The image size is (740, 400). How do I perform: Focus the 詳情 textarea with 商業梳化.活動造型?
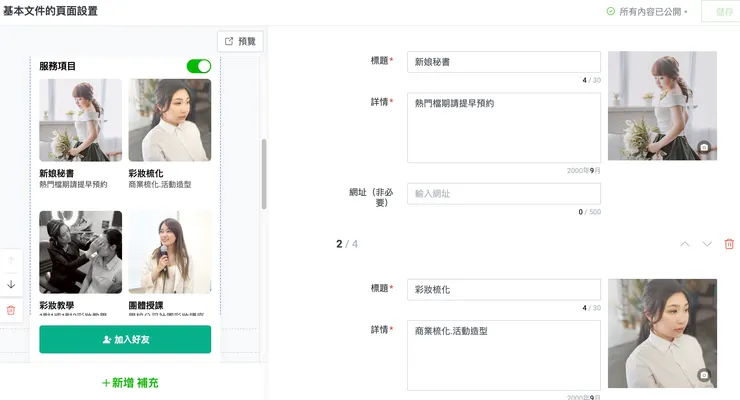click(x=504, y=355)
